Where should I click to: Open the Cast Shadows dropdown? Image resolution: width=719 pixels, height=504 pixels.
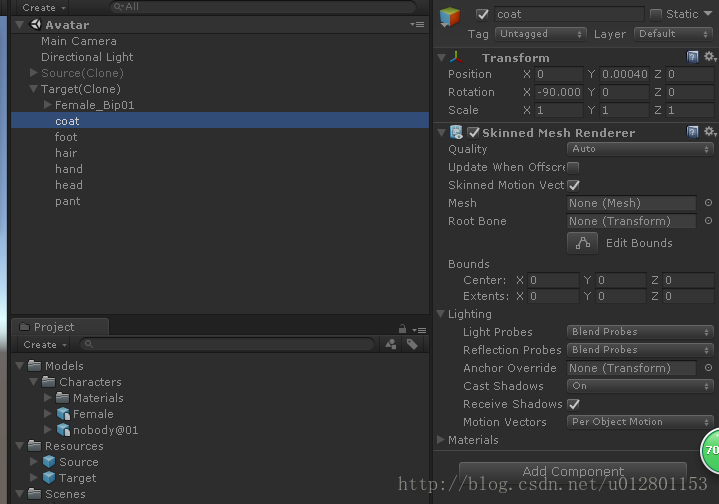pyautogui.click(x=640, y=386)
